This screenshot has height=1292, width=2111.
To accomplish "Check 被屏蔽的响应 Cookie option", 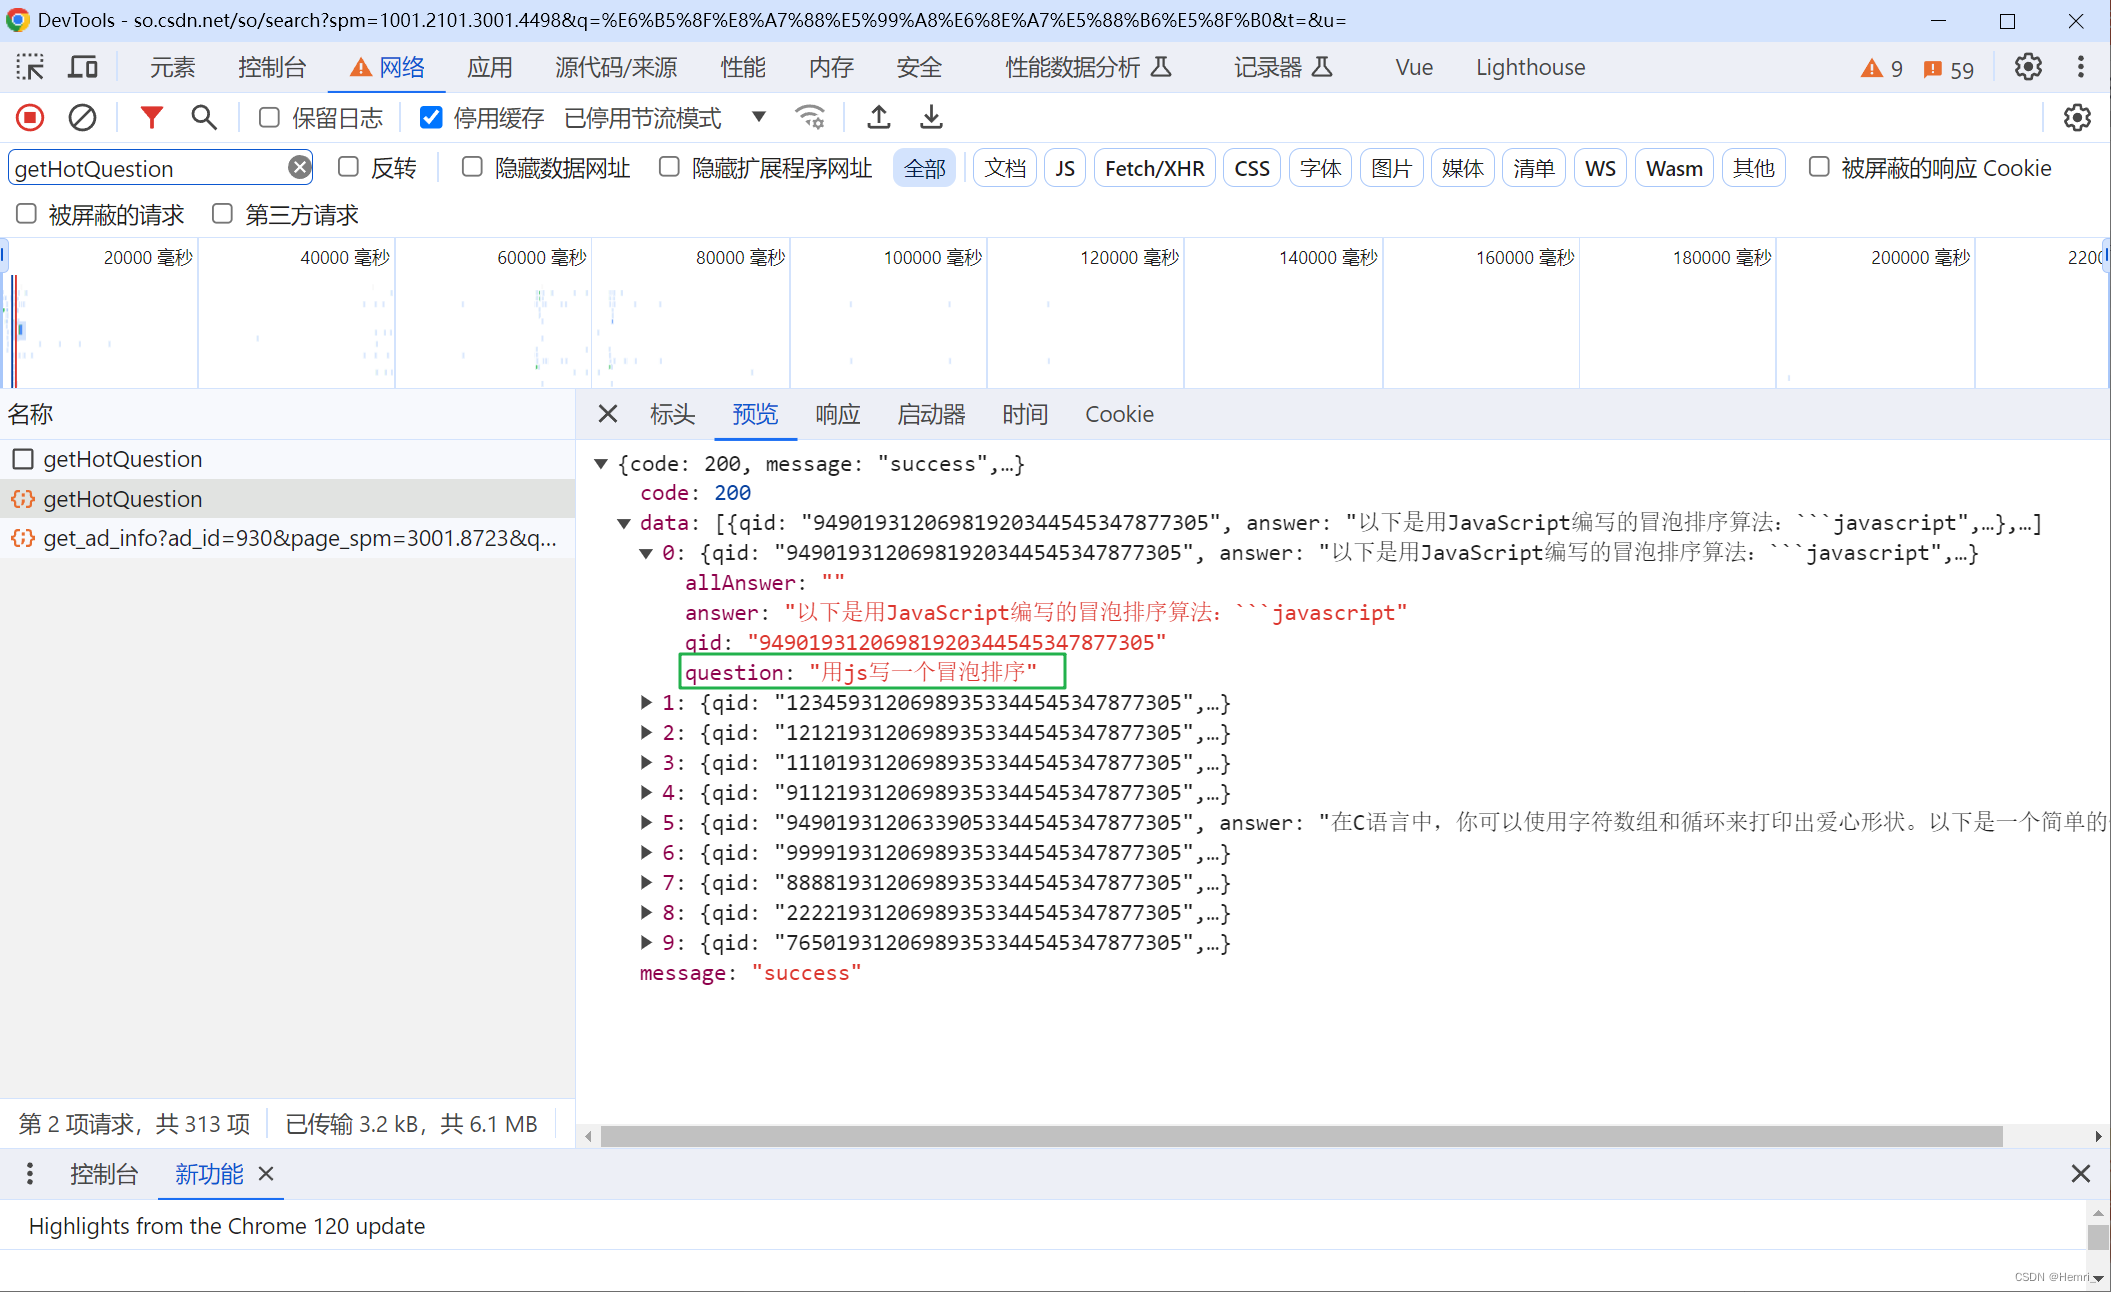I will click(1819, 167).
